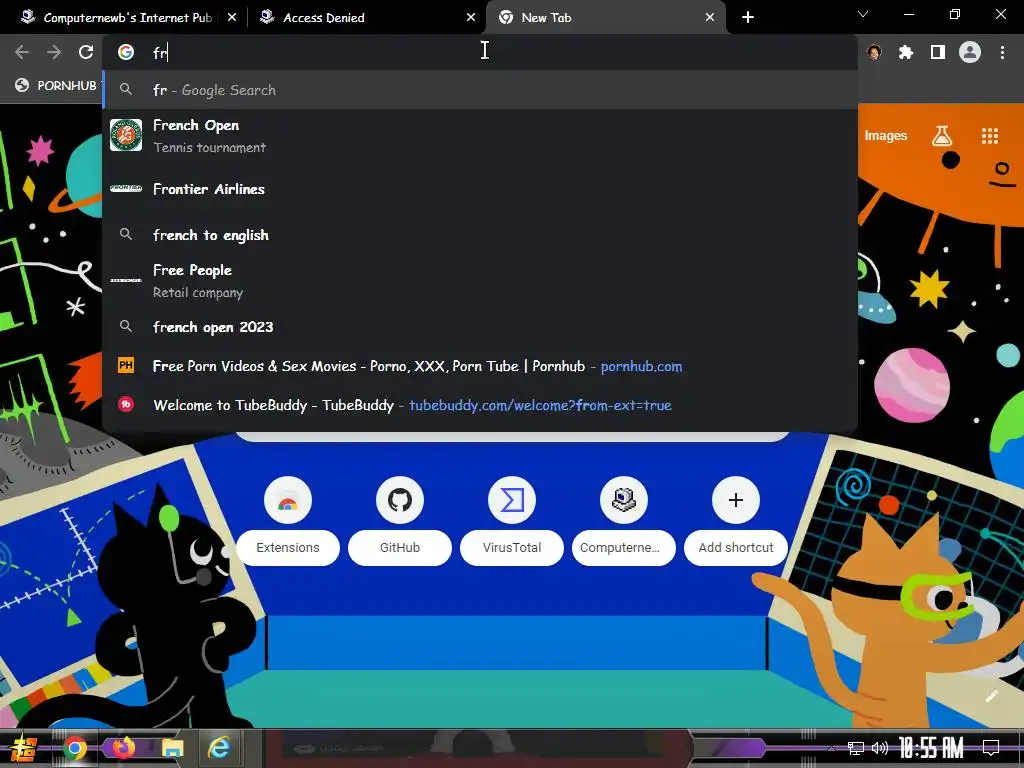Click the volume speaker tray icon
This screenshot has width=1024, height=768.
tap(880, 748)
